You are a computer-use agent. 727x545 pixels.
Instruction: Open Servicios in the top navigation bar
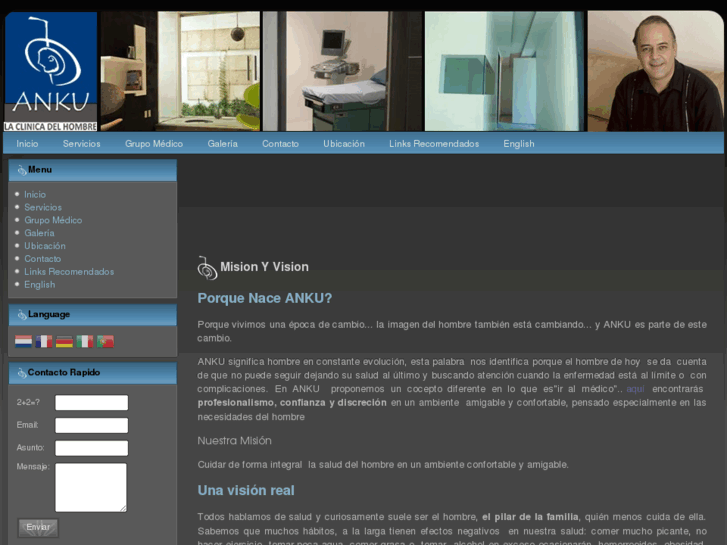82,144
